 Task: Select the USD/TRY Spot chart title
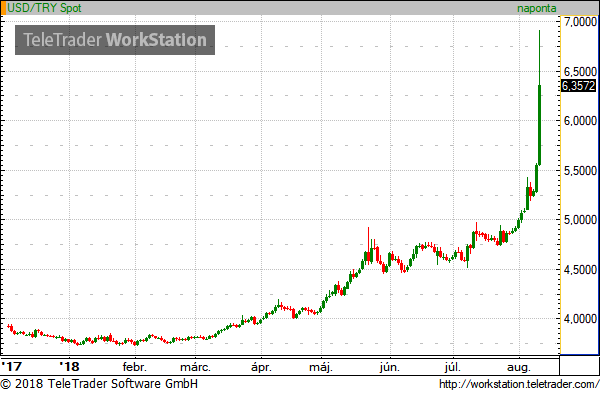(44, 8)
